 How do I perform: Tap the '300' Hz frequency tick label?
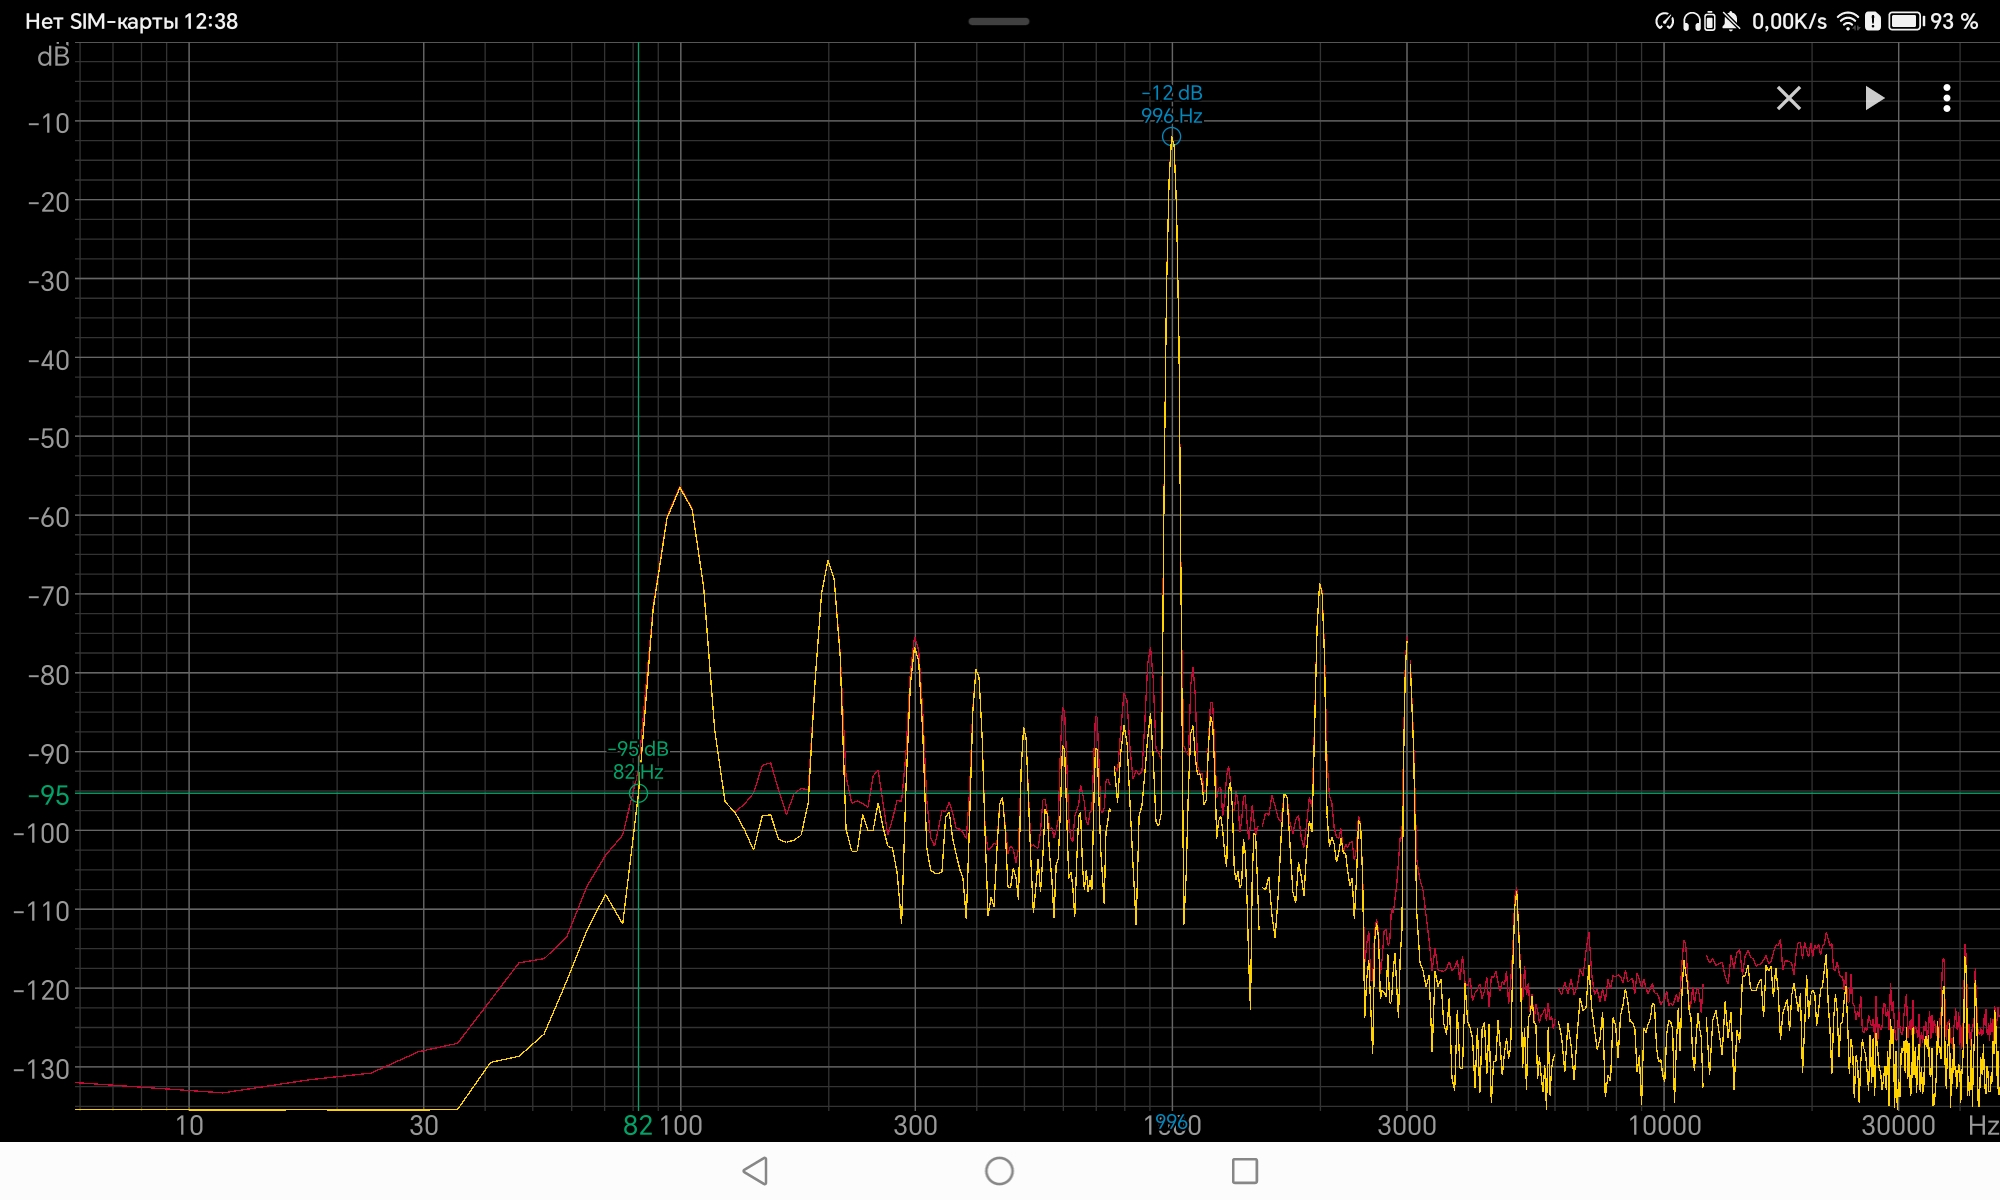pyautogui.click(x=915, y=1126)
